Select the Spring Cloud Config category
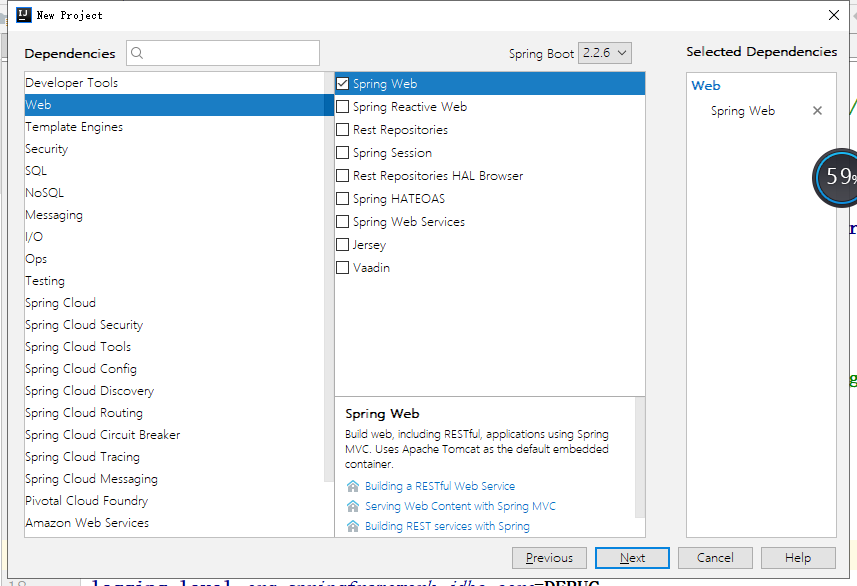This screenshot has height=586, width=857. click(80, 368)
